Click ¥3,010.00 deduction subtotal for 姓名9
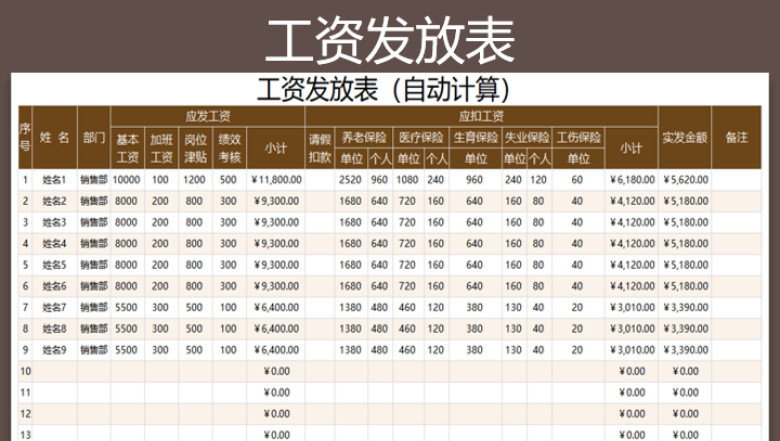 pyautogui.click(x=632, y=350)
